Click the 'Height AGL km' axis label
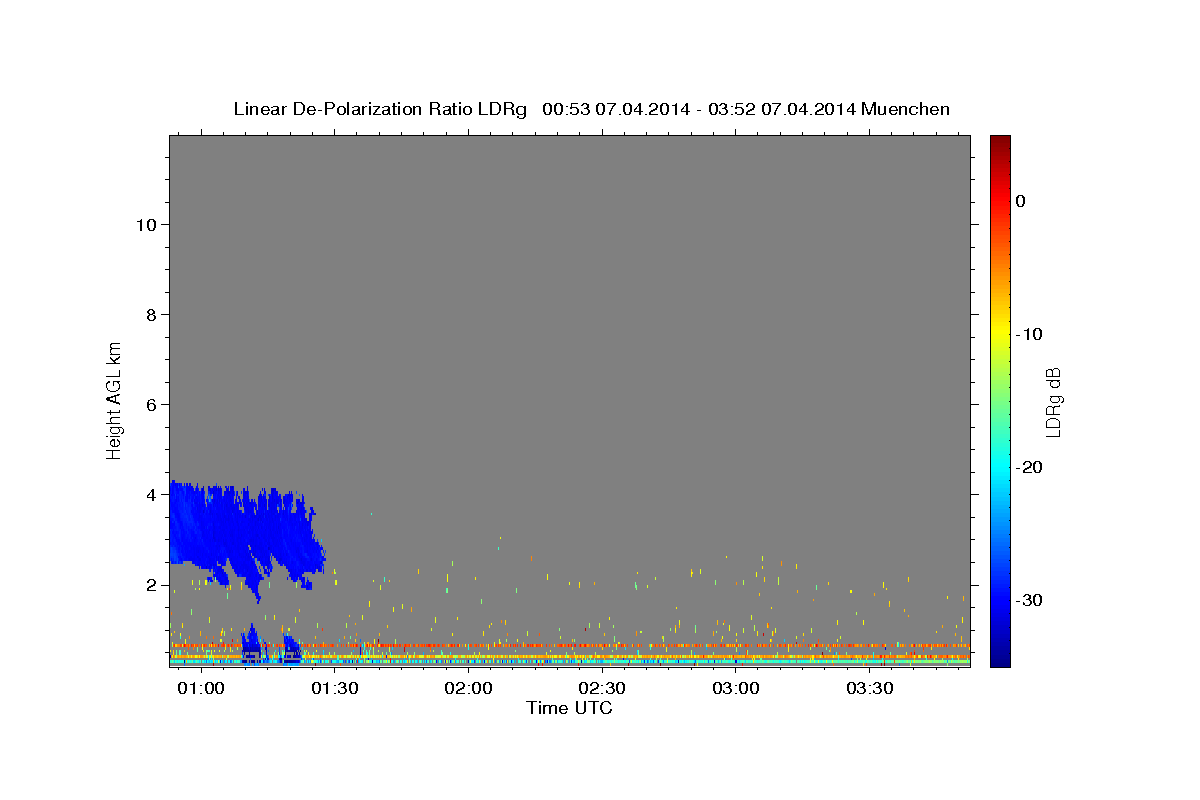Screen dimensions: 1200x800 point(114,400)
